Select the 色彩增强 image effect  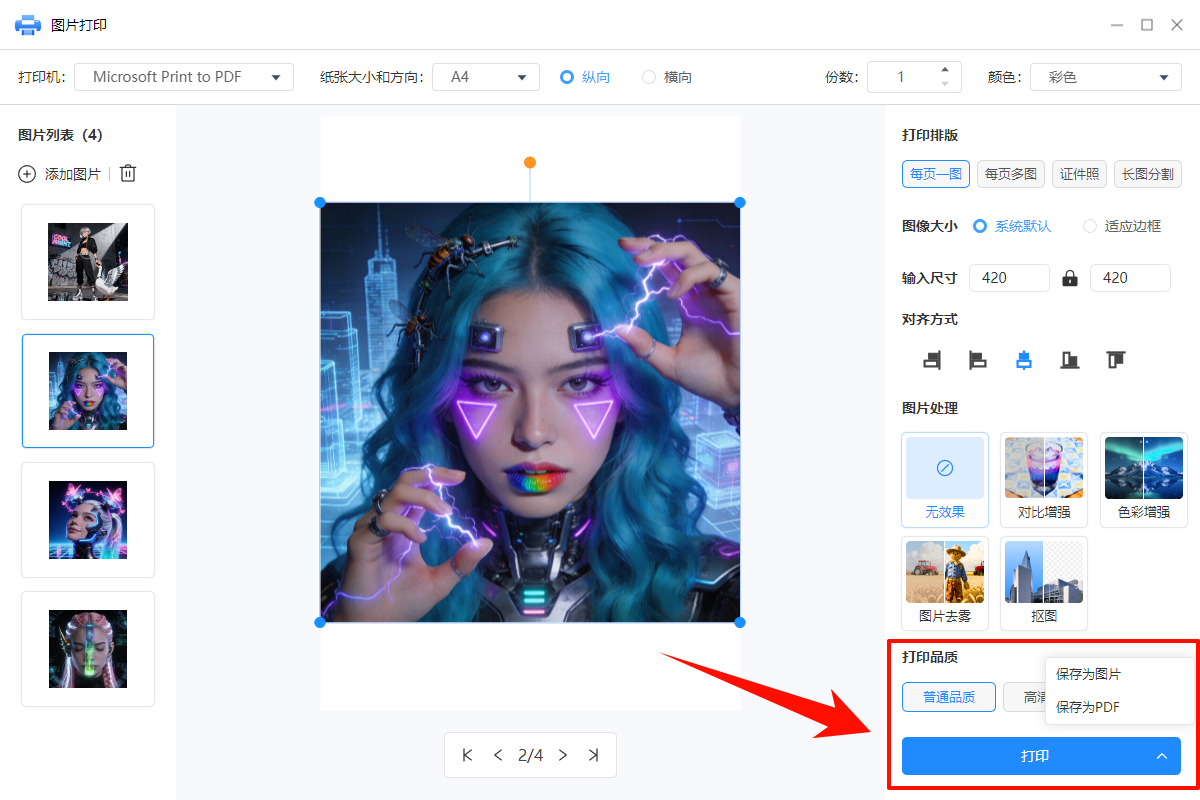click(1143, 480)
